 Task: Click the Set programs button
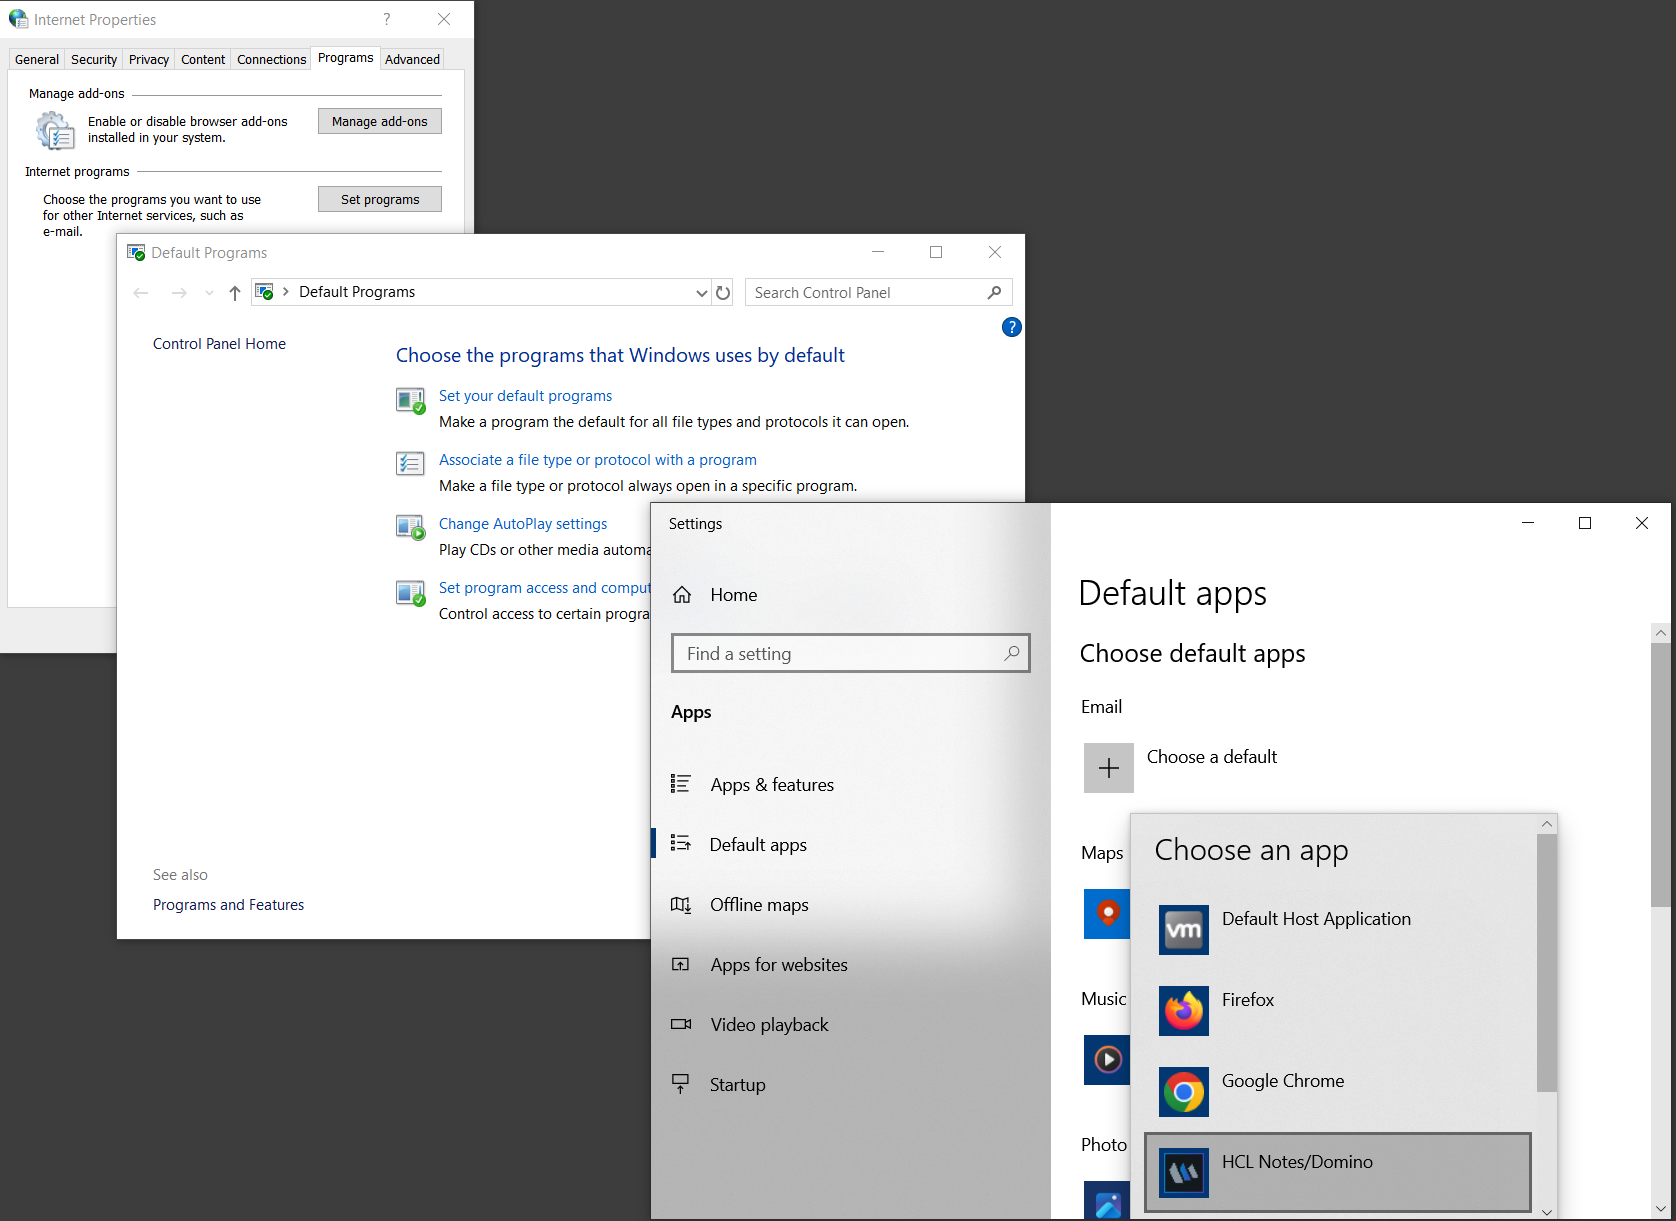379,199
